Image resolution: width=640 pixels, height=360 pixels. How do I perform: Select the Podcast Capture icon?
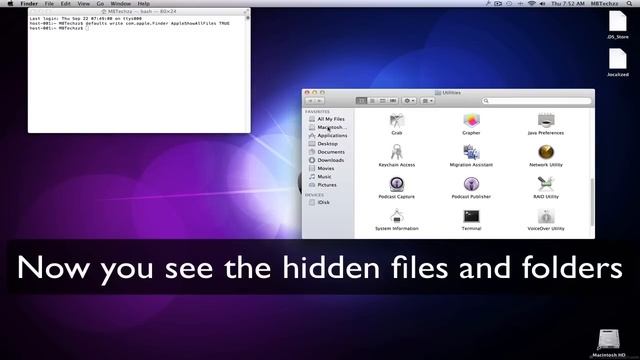click(x=397, y=184)
